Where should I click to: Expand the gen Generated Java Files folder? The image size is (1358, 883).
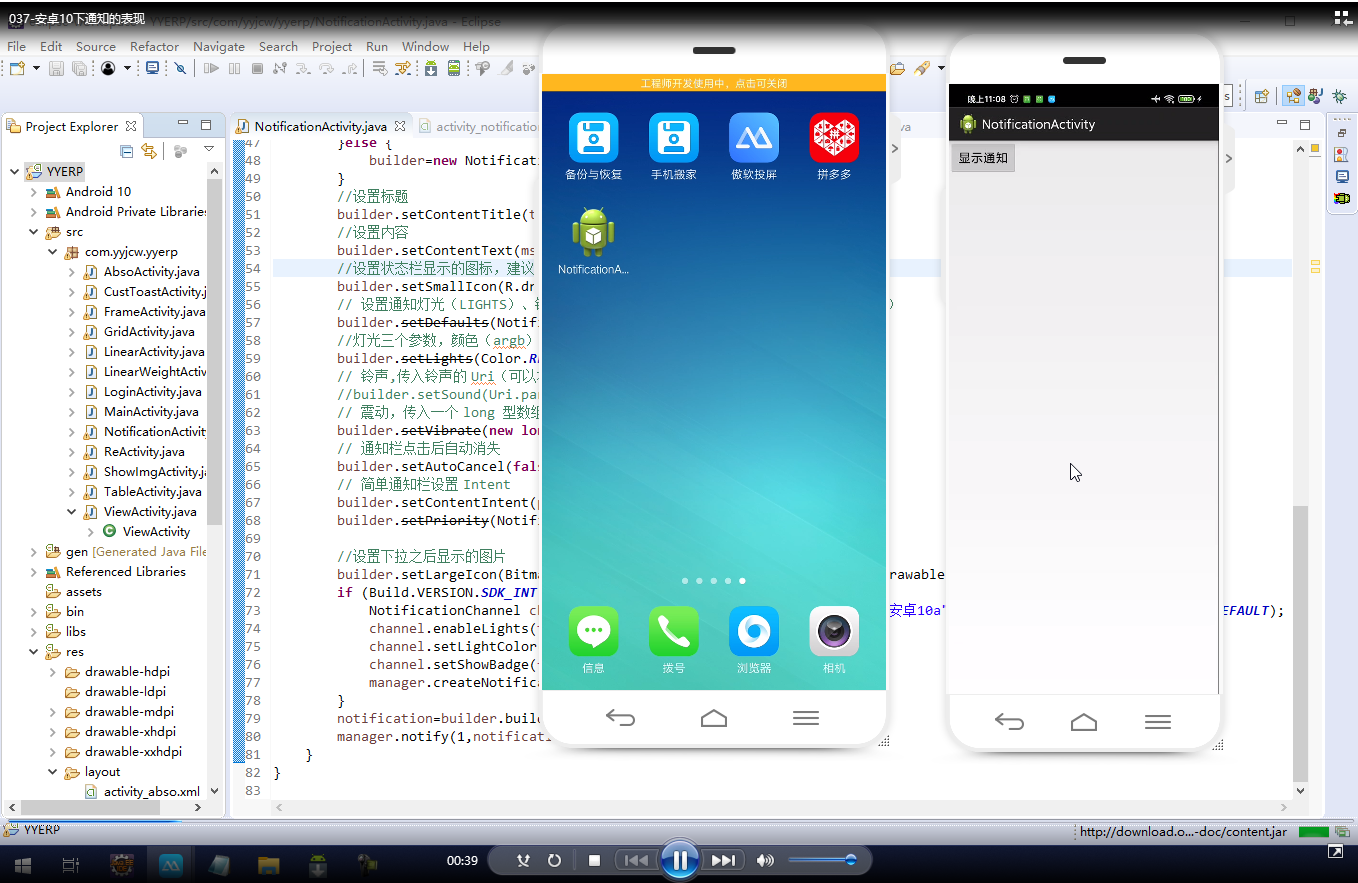(34, 552)
